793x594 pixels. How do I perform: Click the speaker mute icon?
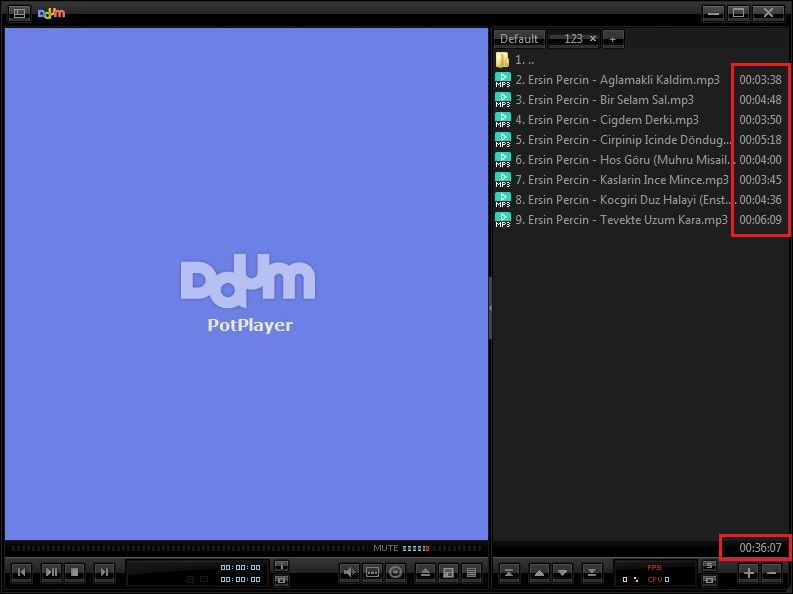click(349, 572)
